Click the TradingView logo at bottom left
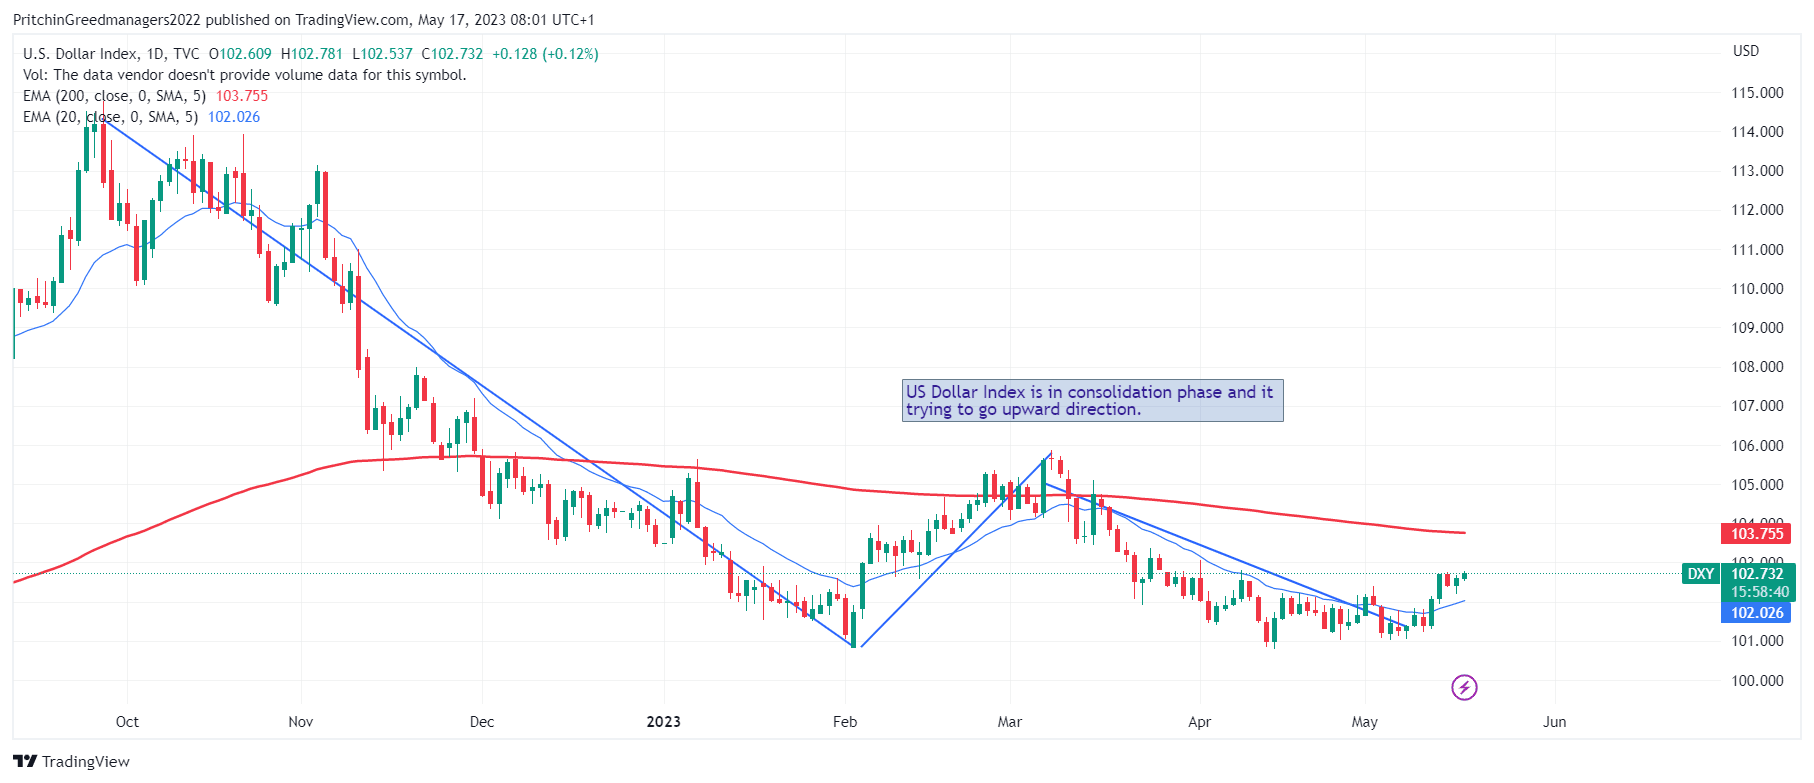The height and width of the screenshot is (783, 1814). (72, 761)
